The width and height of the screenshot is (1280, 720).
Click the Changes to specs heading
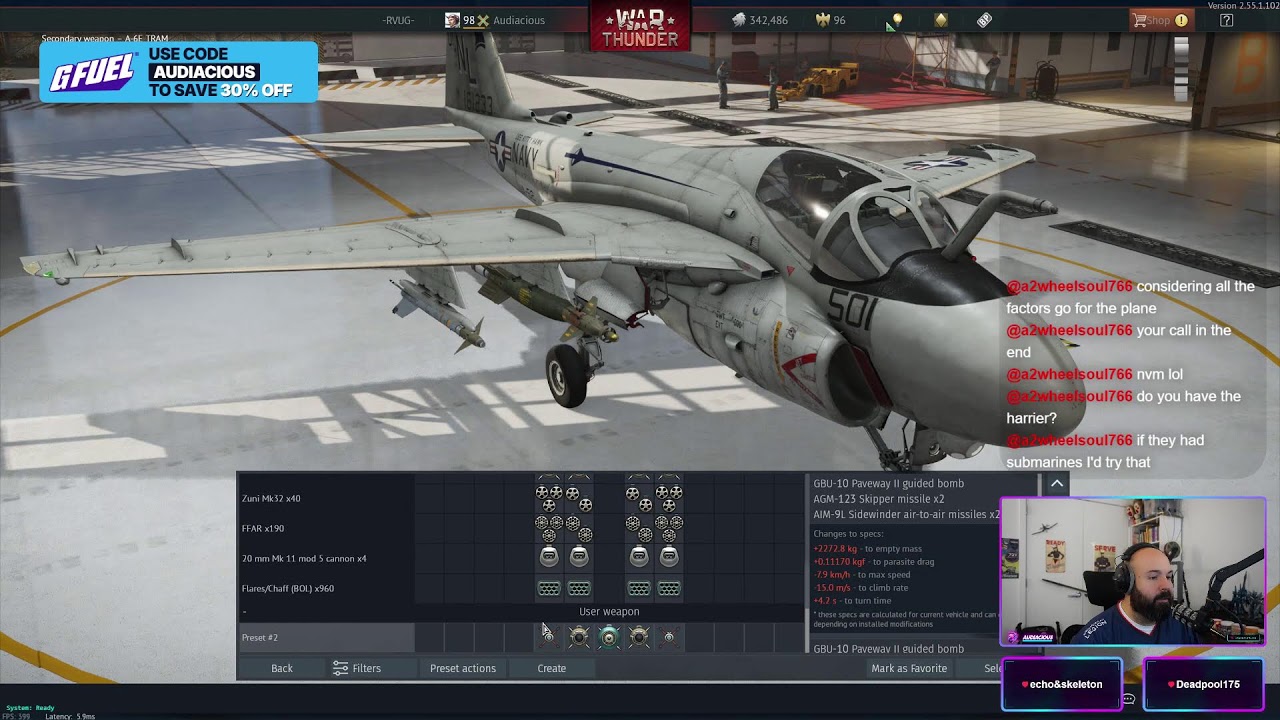(x=848, y=533)
